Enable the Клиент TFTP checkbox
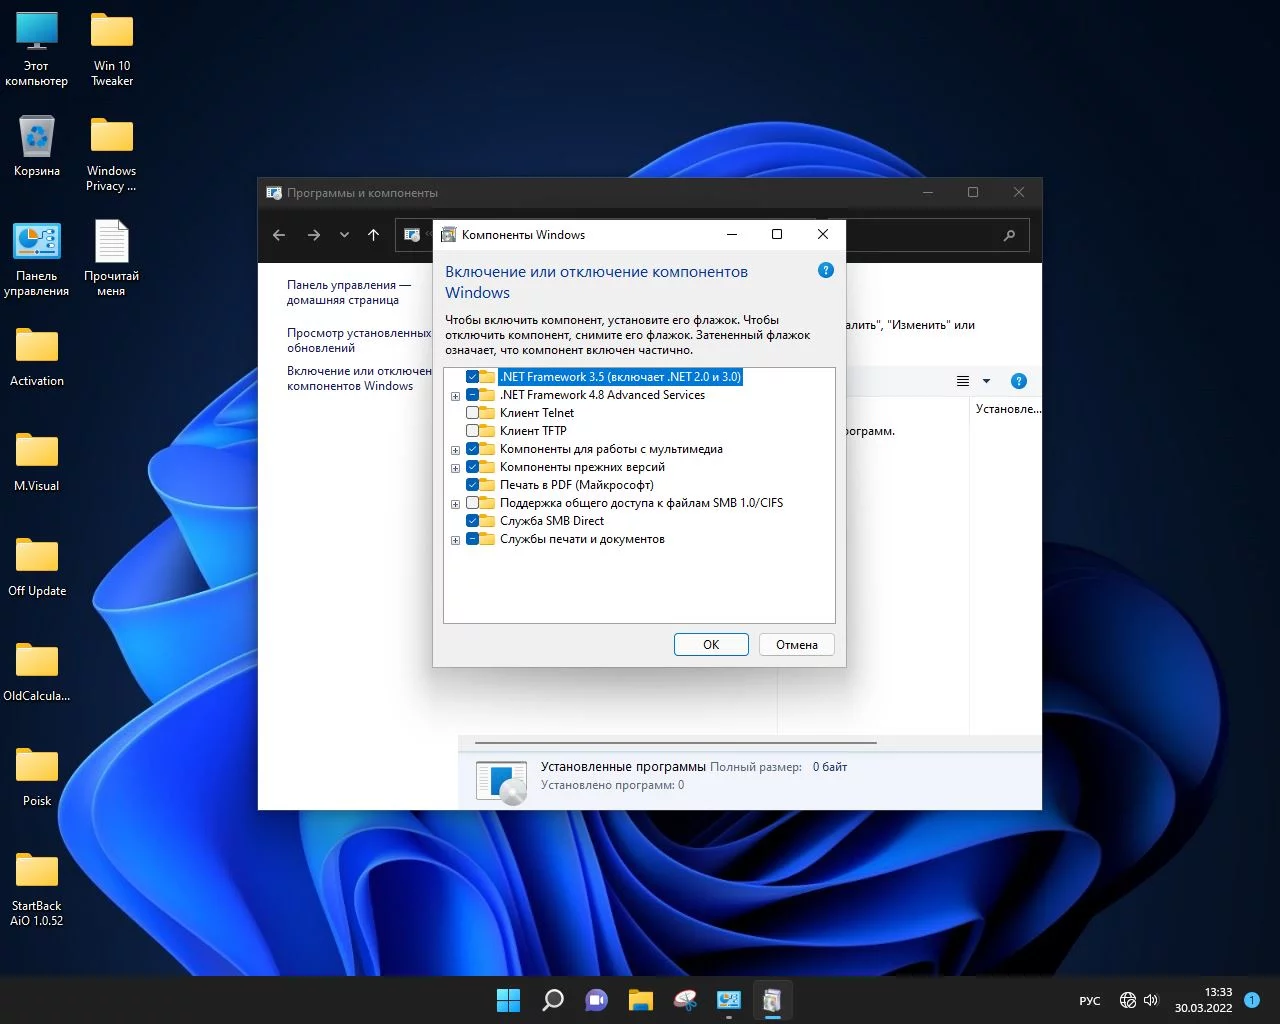The width and height of the screenshot is (1280, 1024). click(473, 431)
